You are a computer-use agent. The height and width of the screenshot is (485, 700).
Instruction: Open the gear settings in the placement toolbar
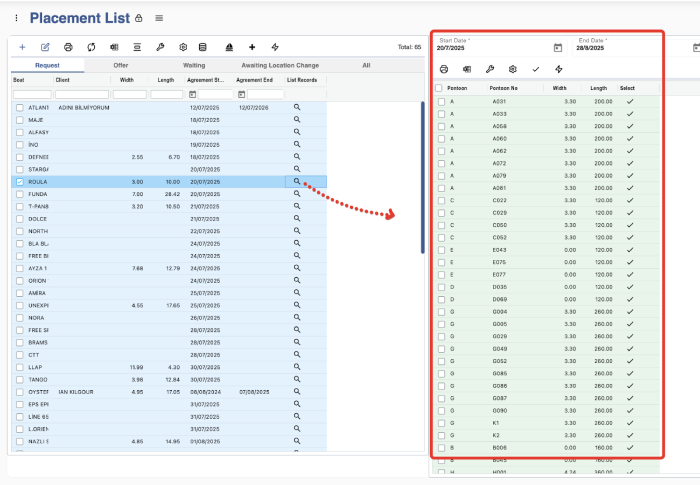coord(183,47)
